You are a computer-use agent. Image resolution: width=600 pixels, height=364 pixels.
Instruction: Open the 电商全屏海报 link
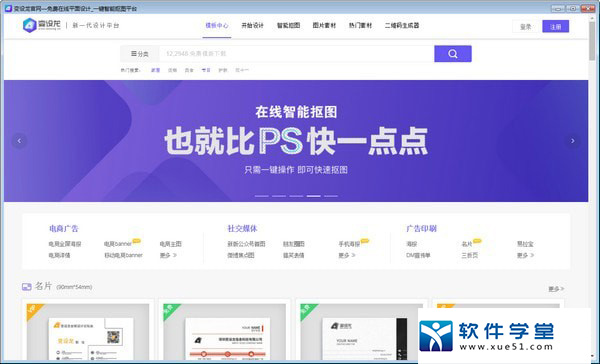[x=65, y=244]
